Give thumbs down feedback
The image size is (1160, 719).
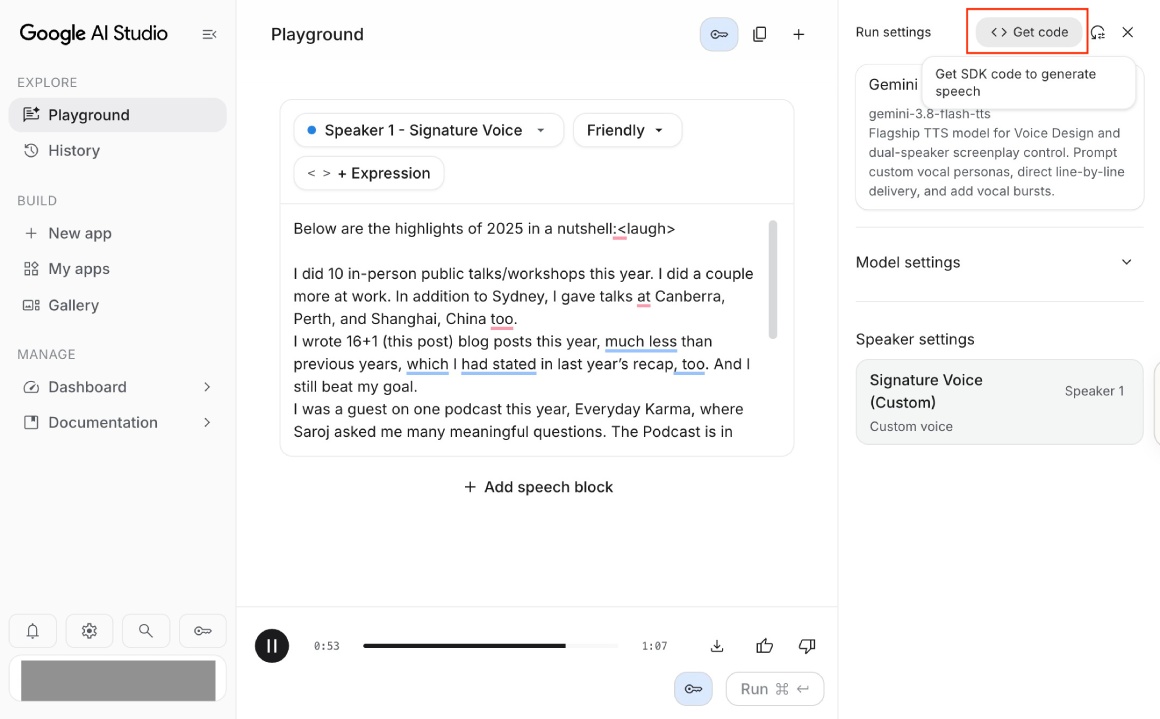click(807, 646)
